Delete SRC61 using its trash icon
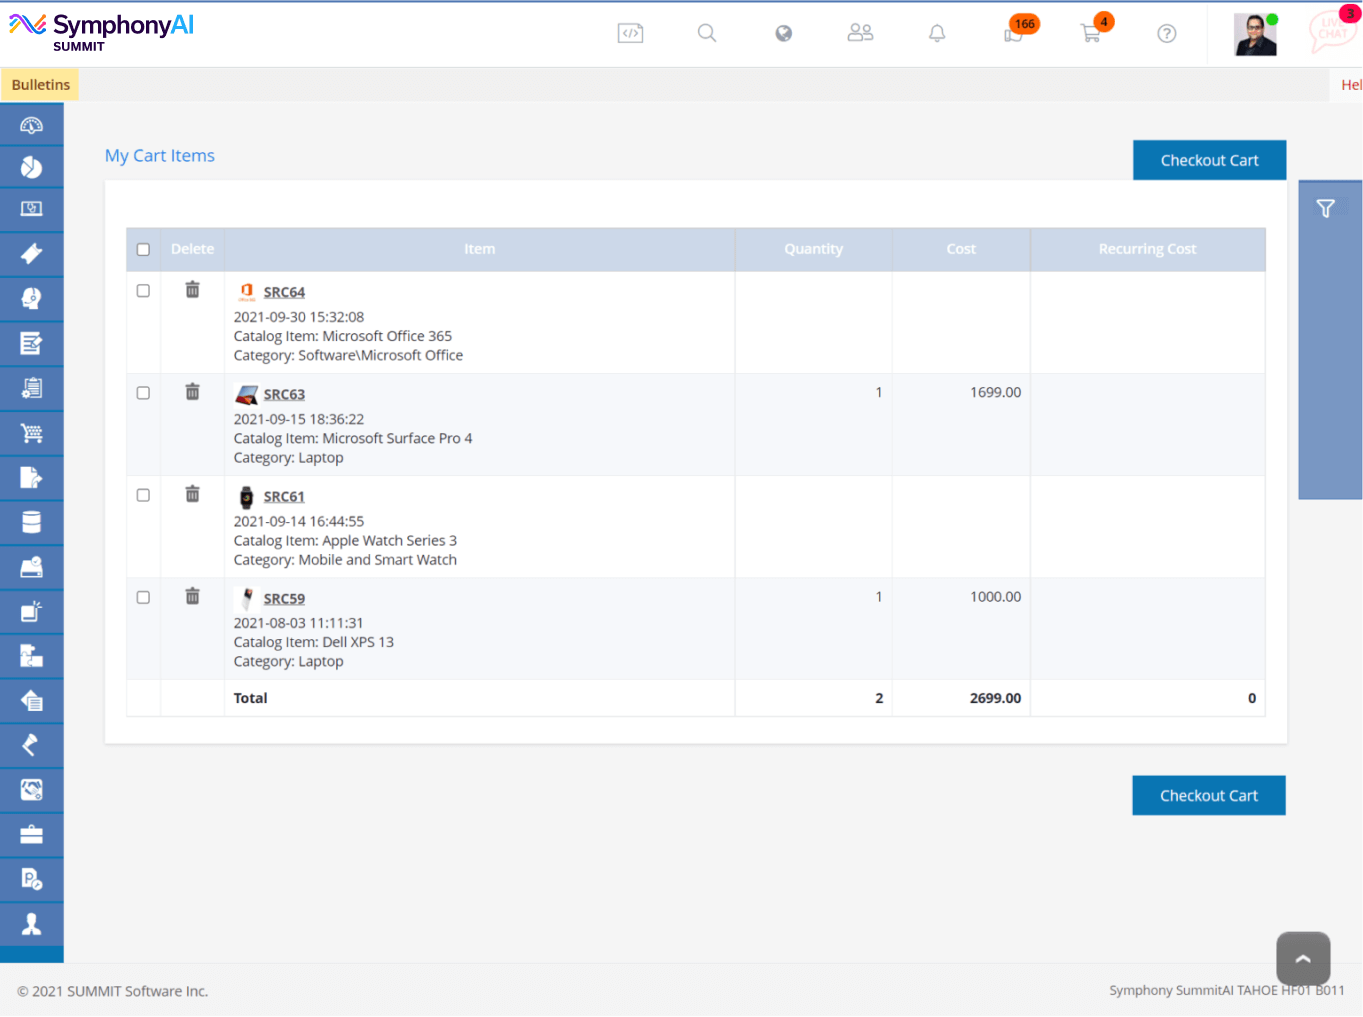This screenshot has height=1017, width=1363. pos(192,494)
